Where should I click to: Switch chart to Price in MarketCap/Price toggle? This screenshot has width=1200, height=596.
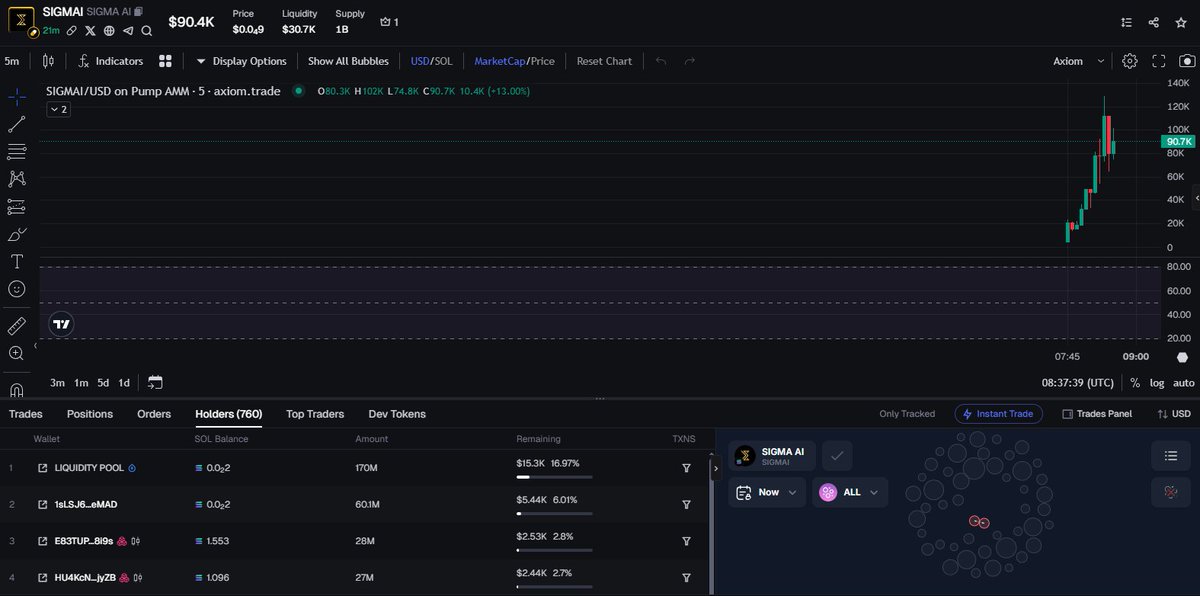pyautogui.click(x=543, y=61)
